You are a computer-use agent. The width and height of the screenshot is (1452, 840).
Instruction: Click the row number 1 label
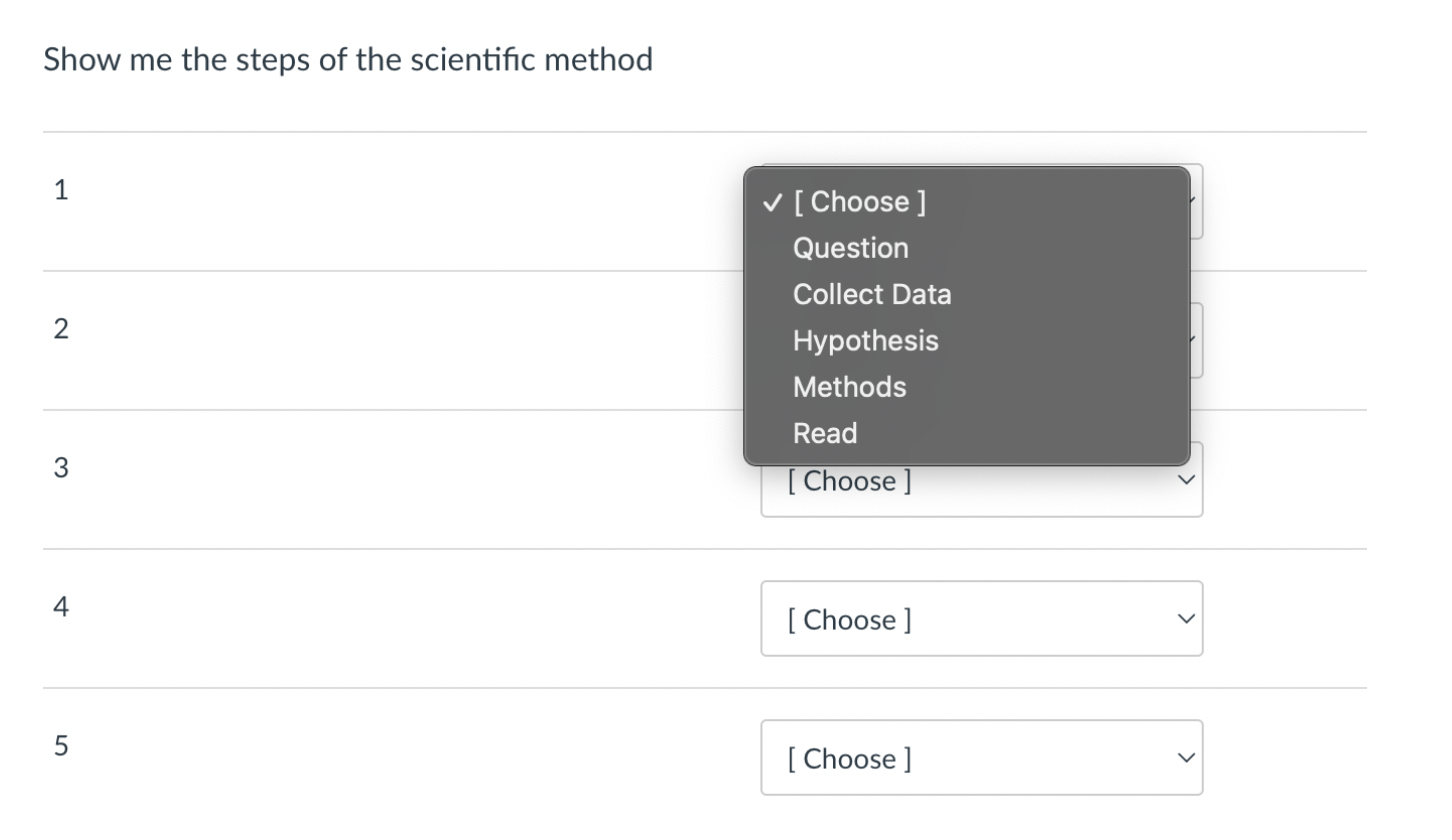(61, 190)
